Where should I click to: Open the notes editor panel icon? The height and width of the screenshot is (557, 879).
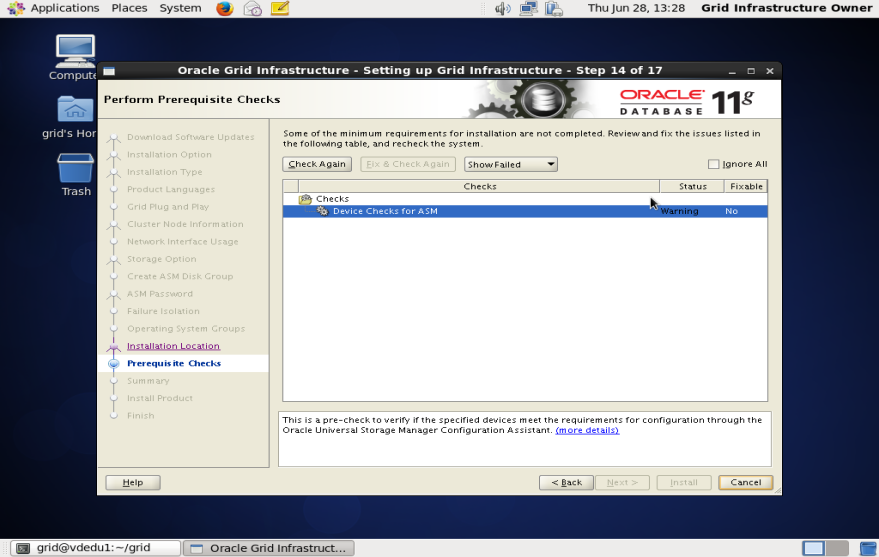[x=280, y=8]
